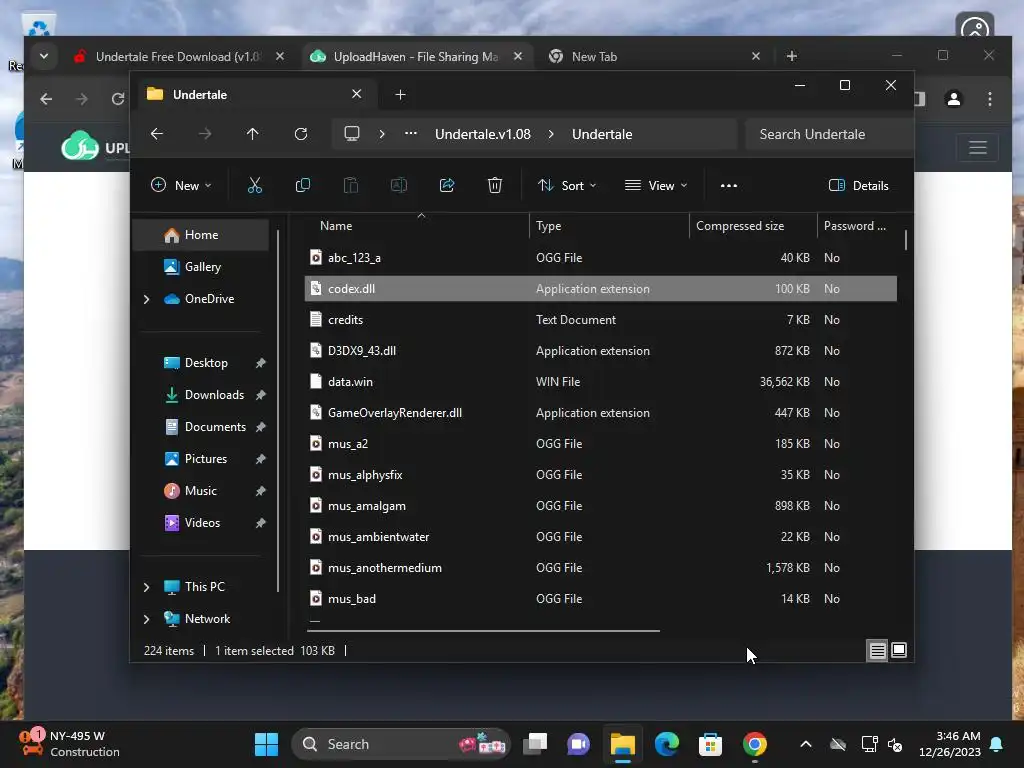
Task: Select the credits text document
Action: point(601,320)
